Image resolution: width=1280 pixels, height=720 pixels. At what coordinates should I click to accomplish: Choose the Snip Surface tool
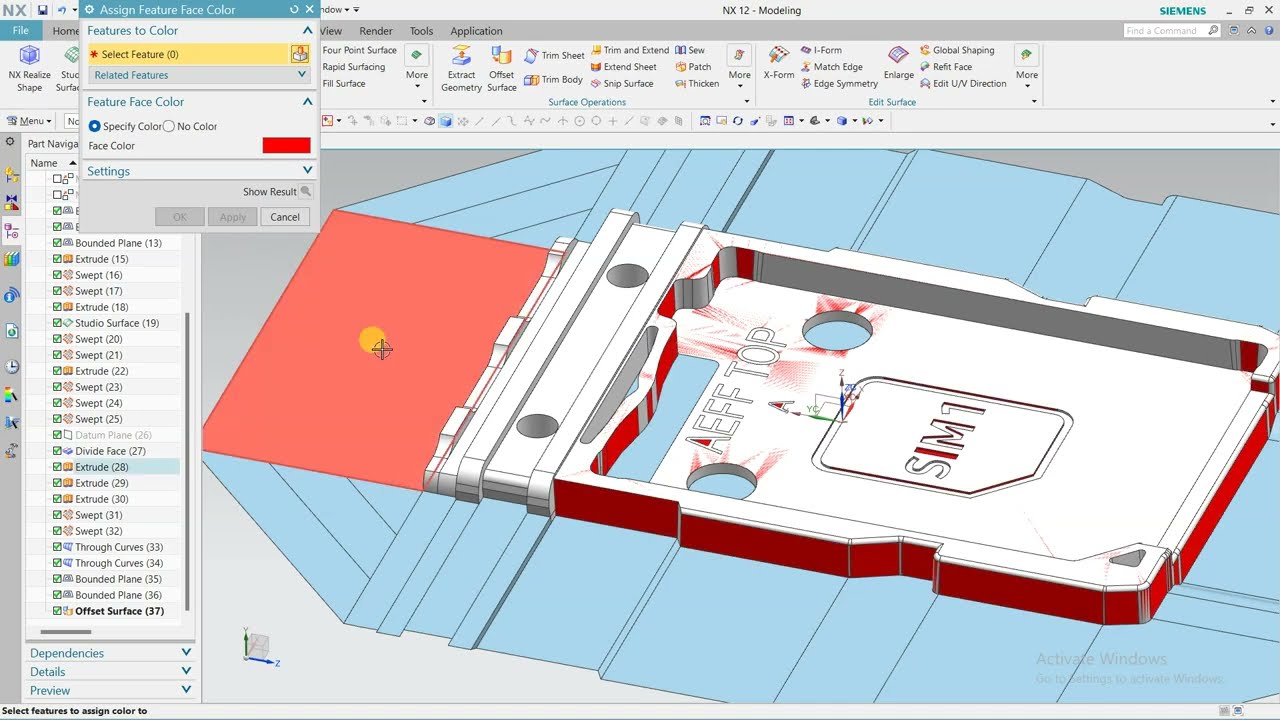(621, 84)
